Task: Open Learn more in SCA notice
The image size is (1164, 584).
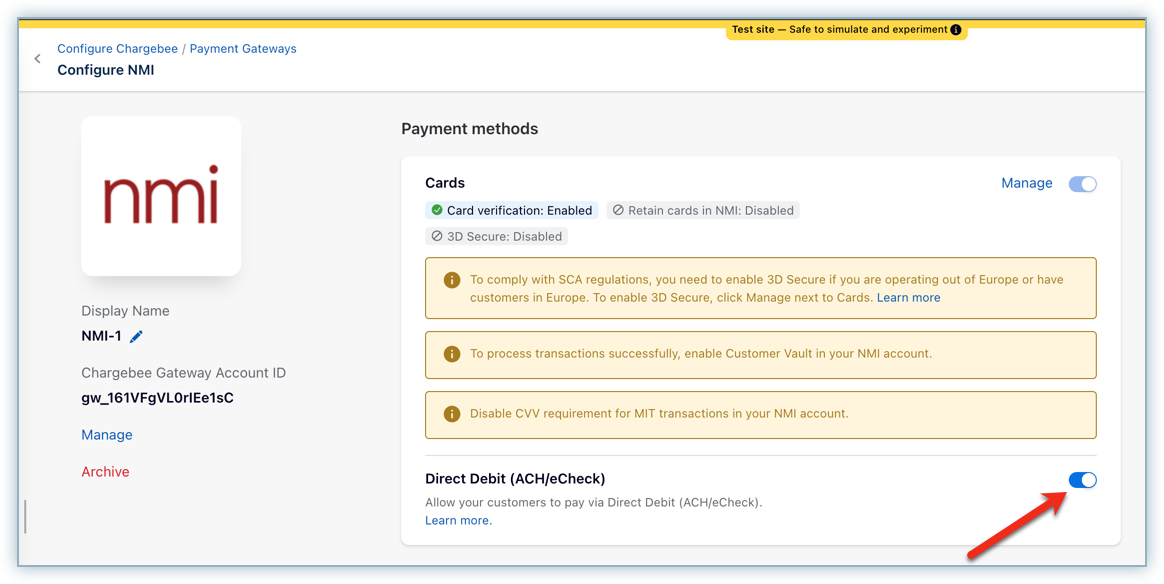Action: (909, 298)
